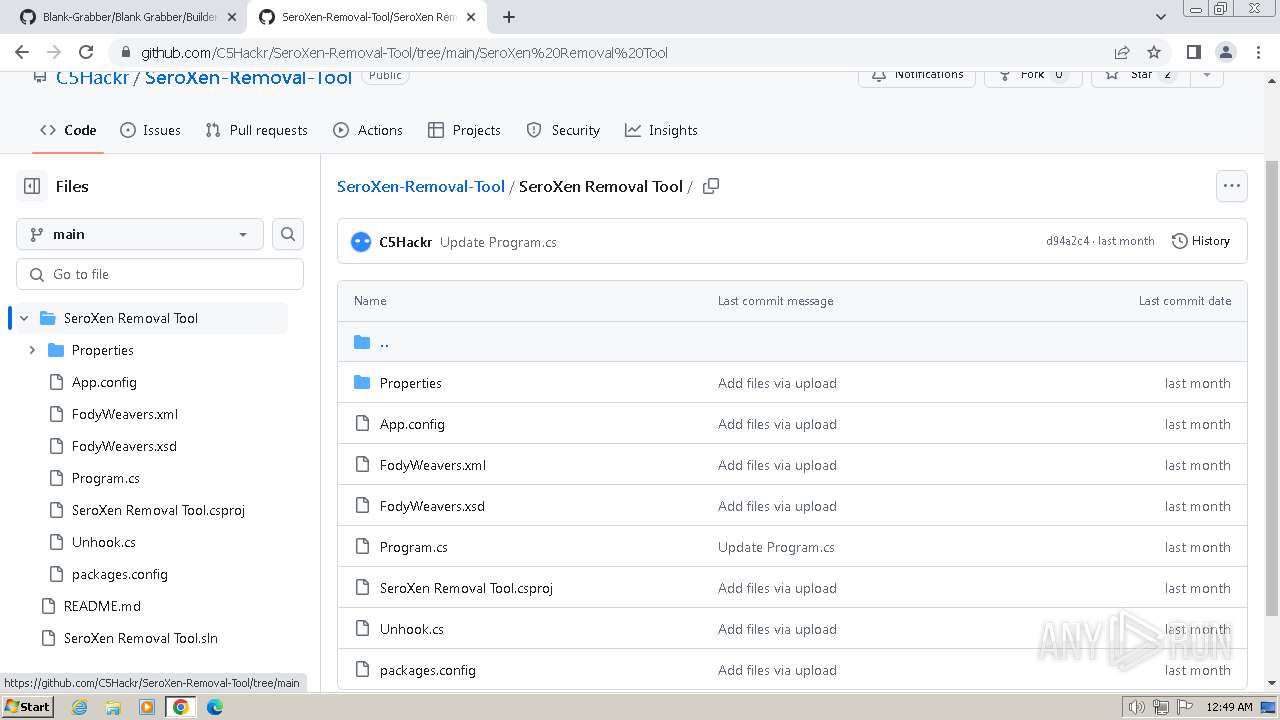
Task: Click the share page icon in address bar
Action: (1122, 52)
